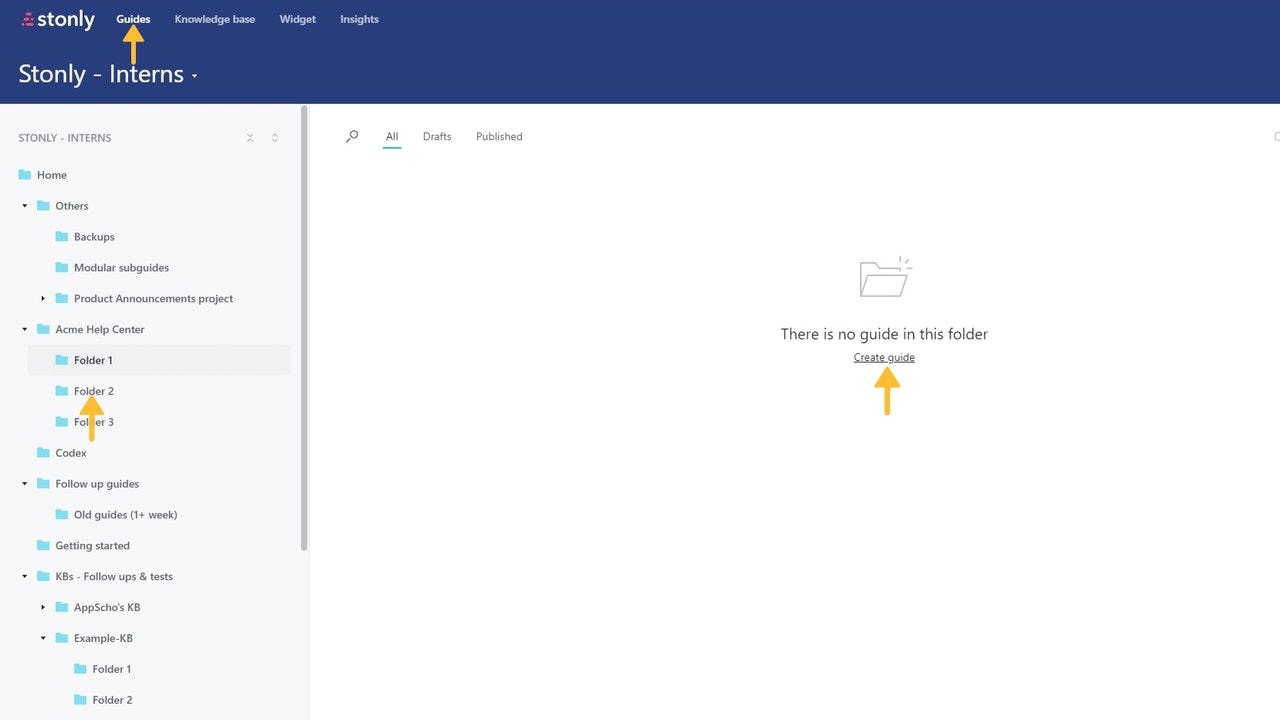1280x720 pixels.
Task: Go to the Guides tab
Action: 133,19
